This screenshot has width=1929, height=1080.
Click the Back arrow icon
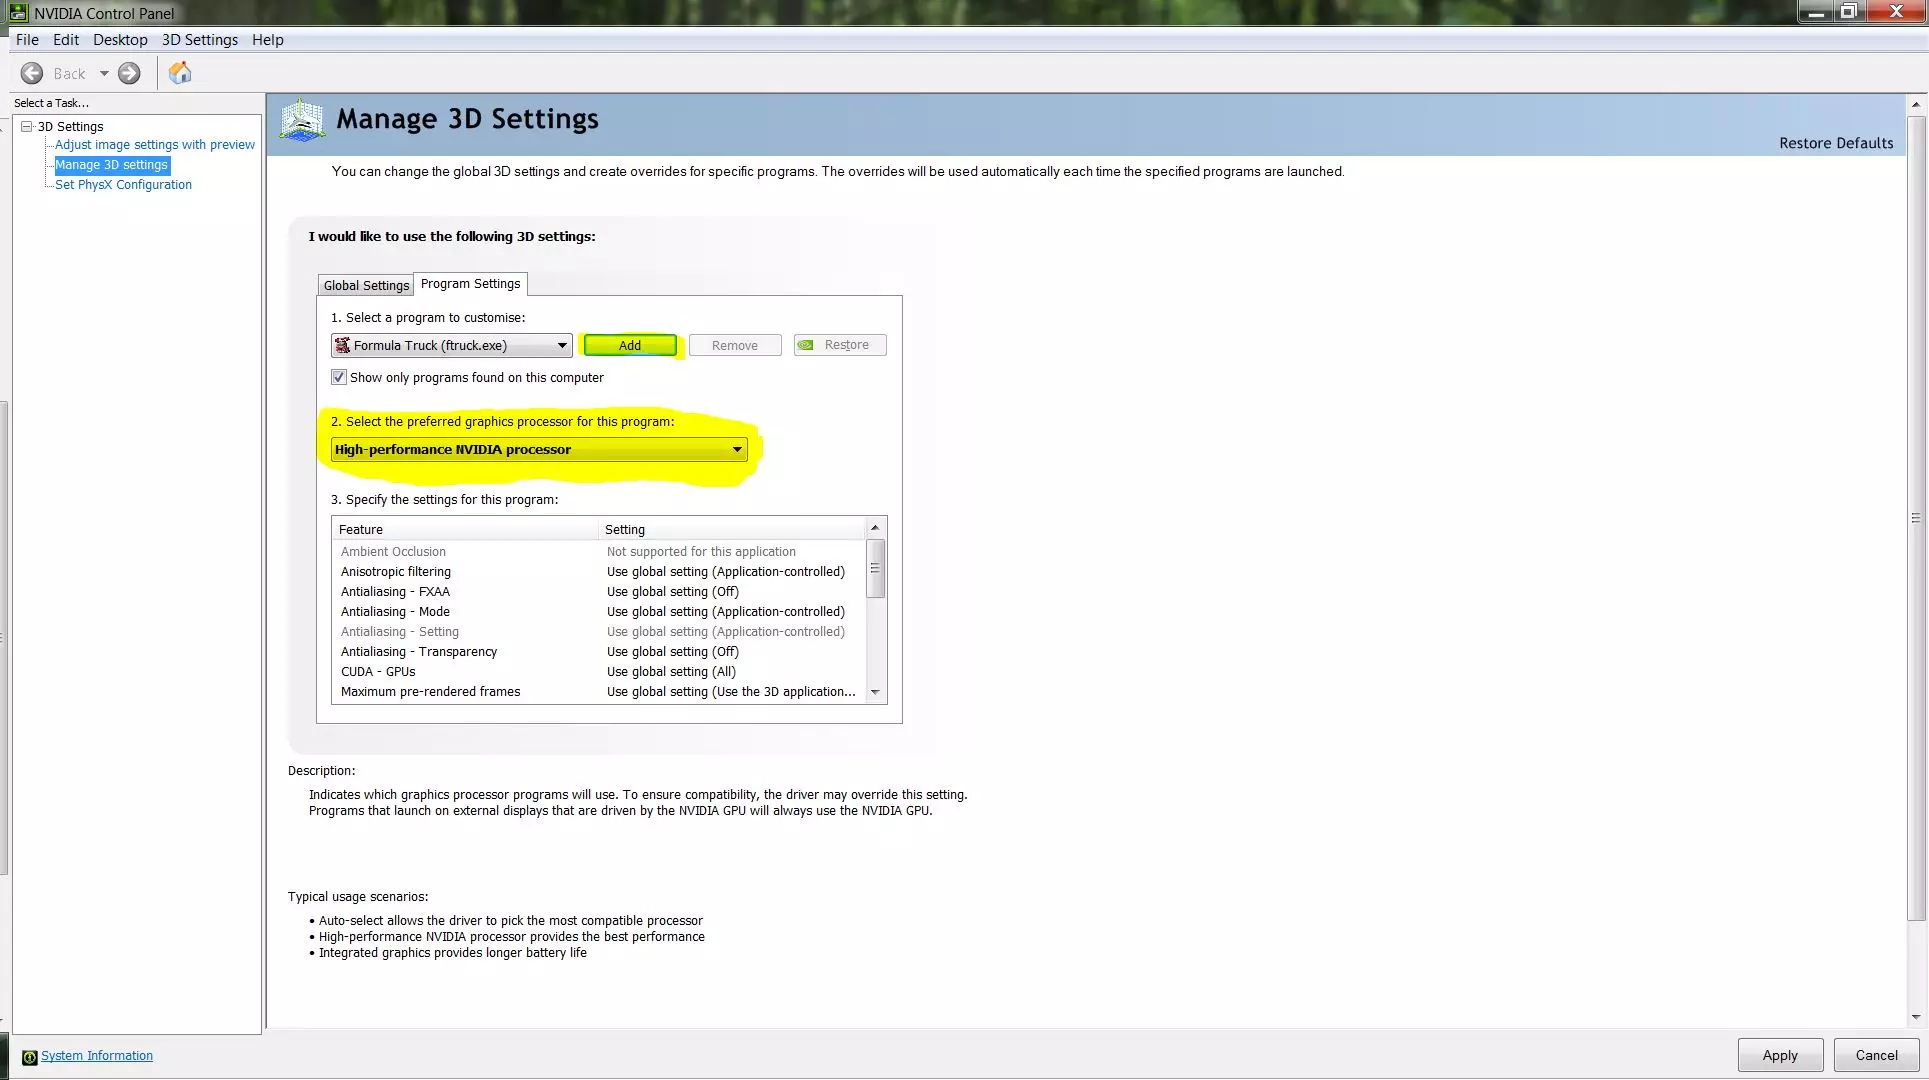(x=32, y=73)
